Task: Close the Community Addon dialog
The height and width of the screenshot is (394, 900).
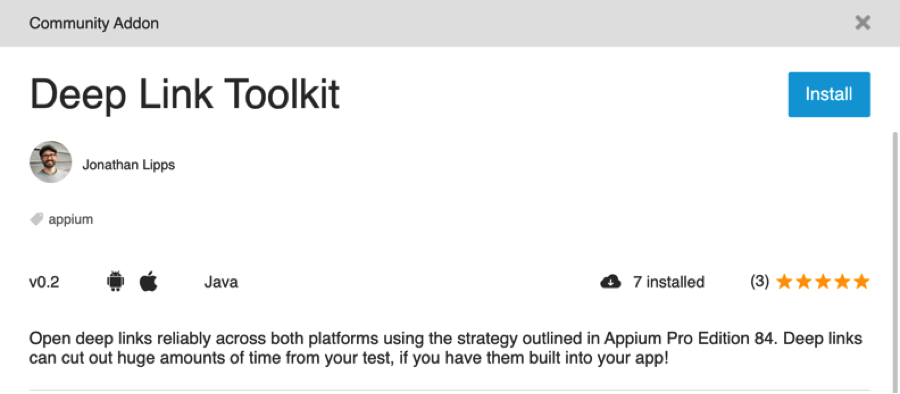Action: (862, 23)
